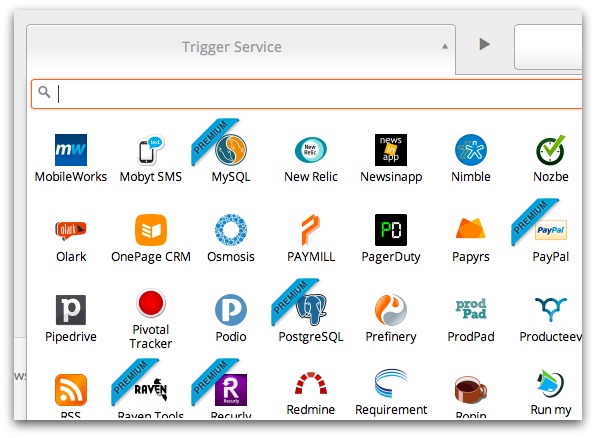Pick the Olark chat icon

(x=71, y=230)
